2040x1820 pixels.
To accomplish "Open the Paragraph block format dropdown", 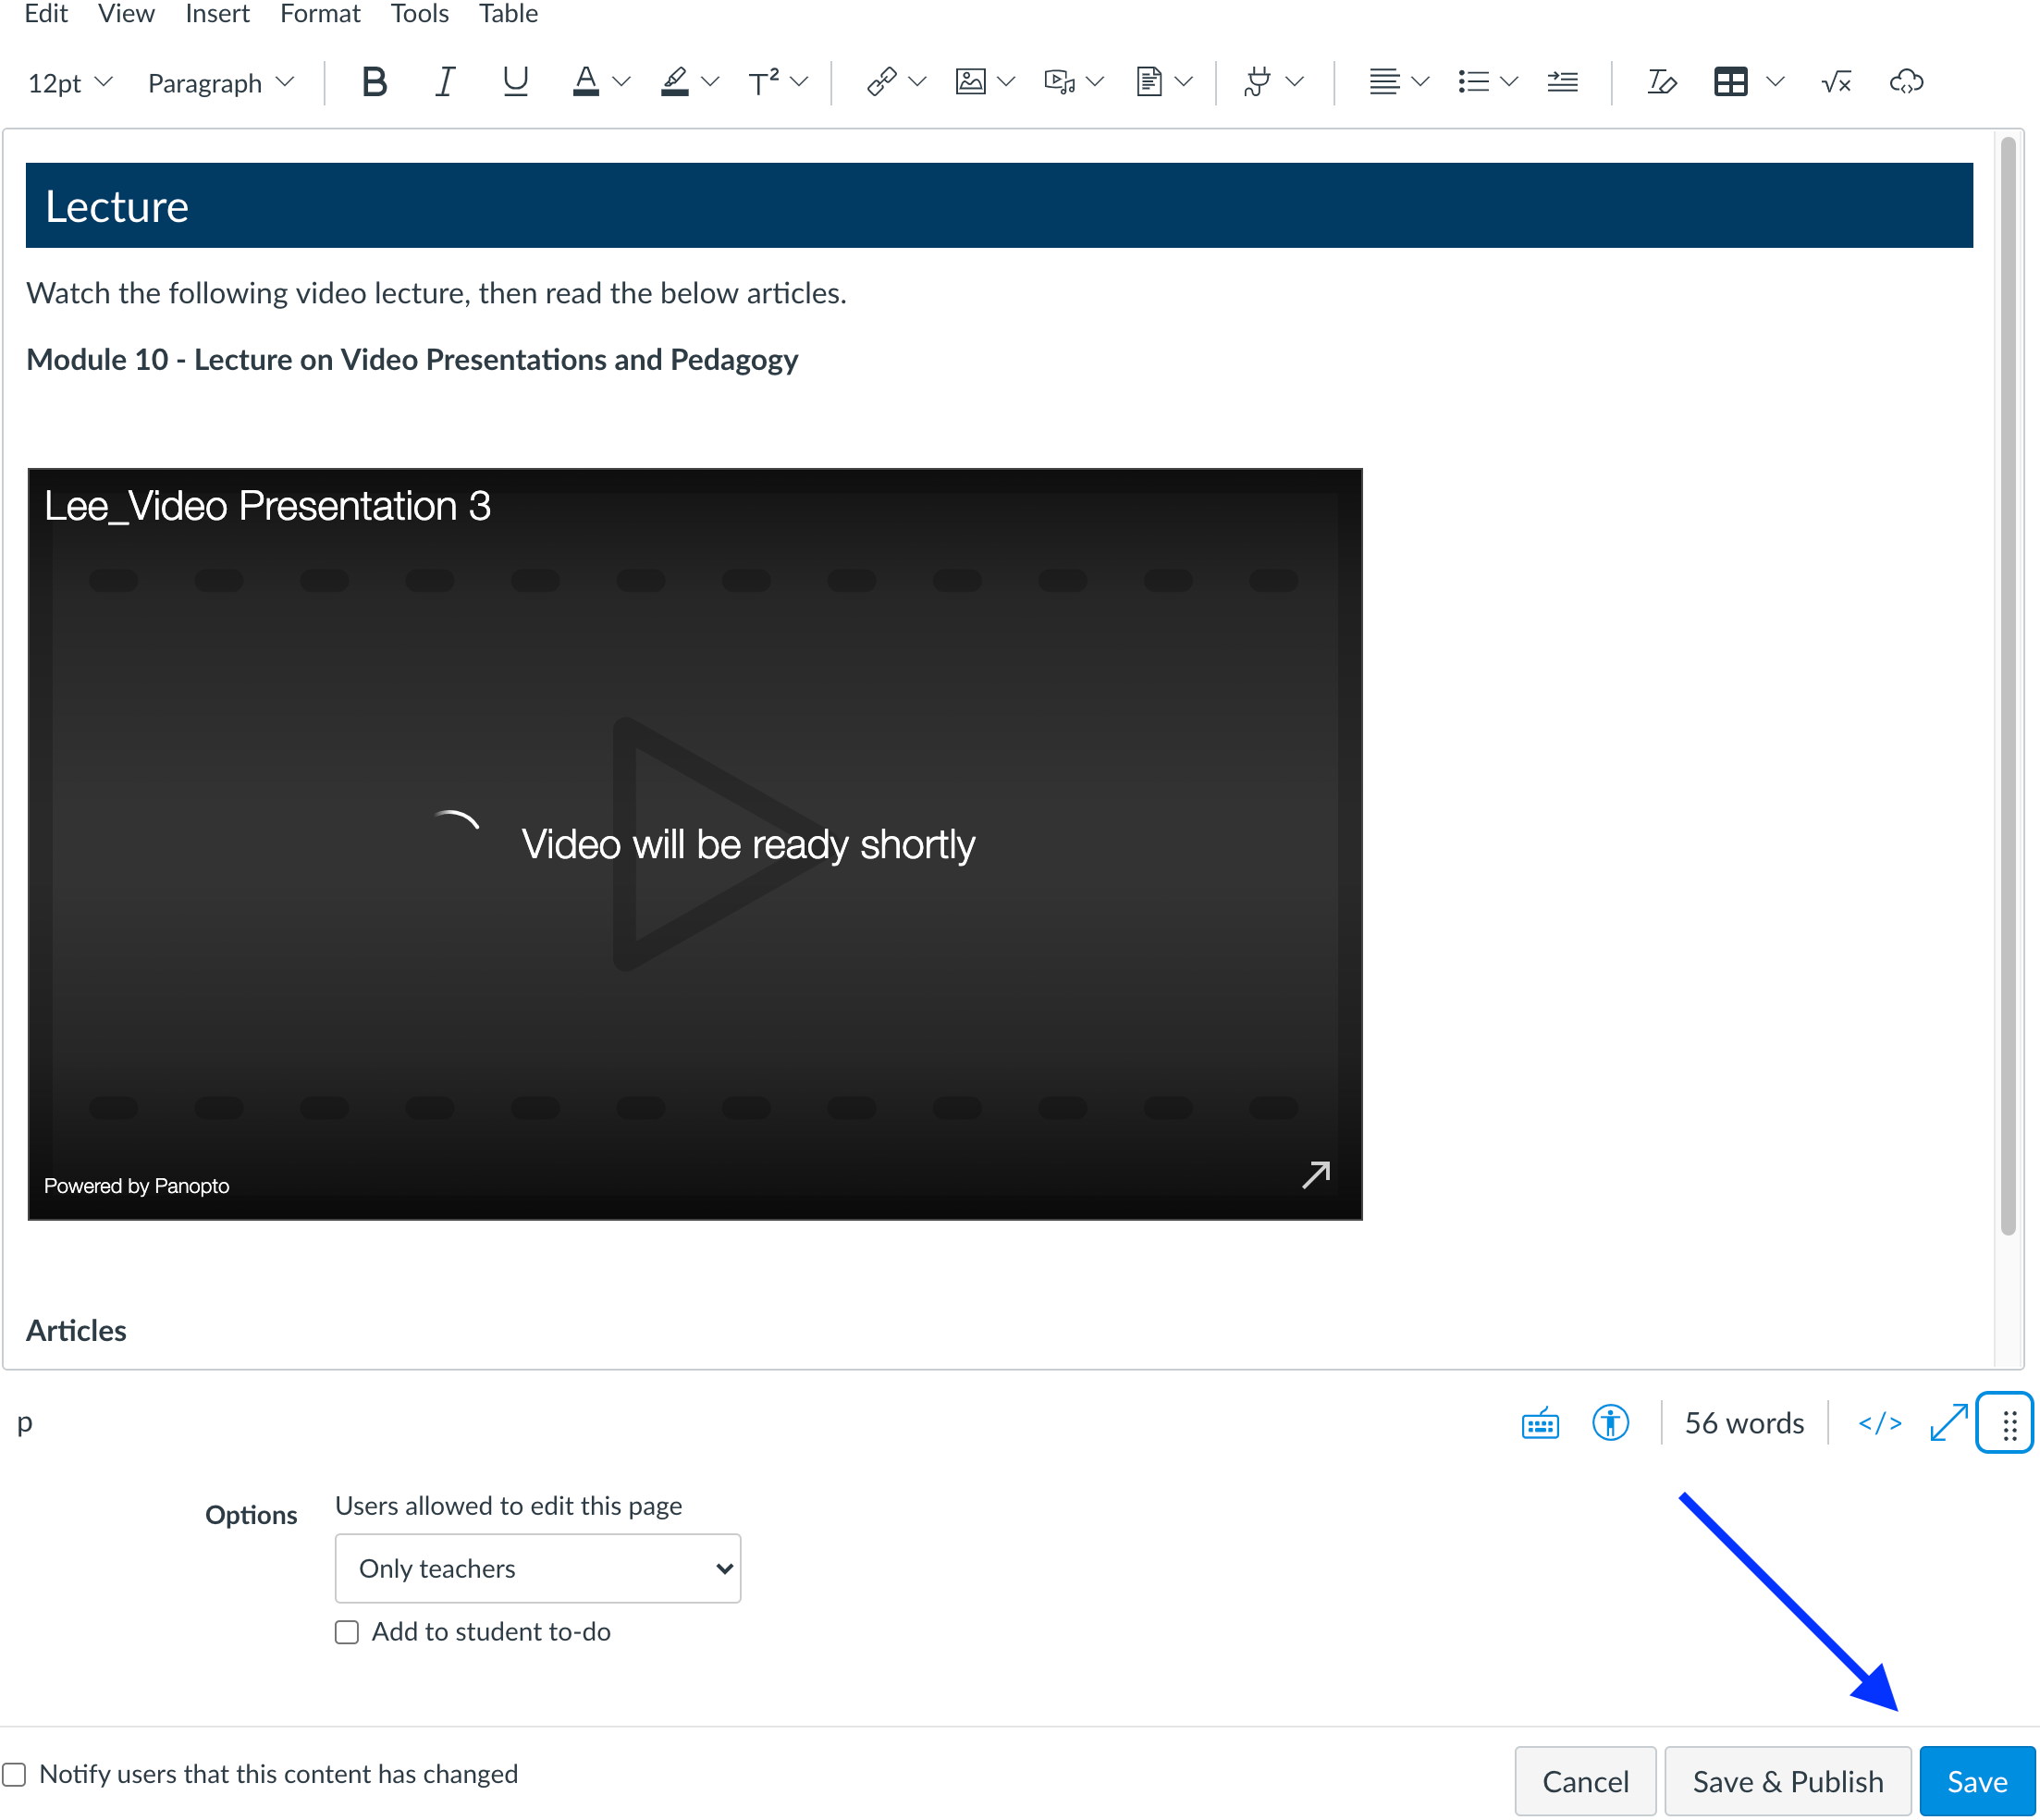I will coord(221,82).
